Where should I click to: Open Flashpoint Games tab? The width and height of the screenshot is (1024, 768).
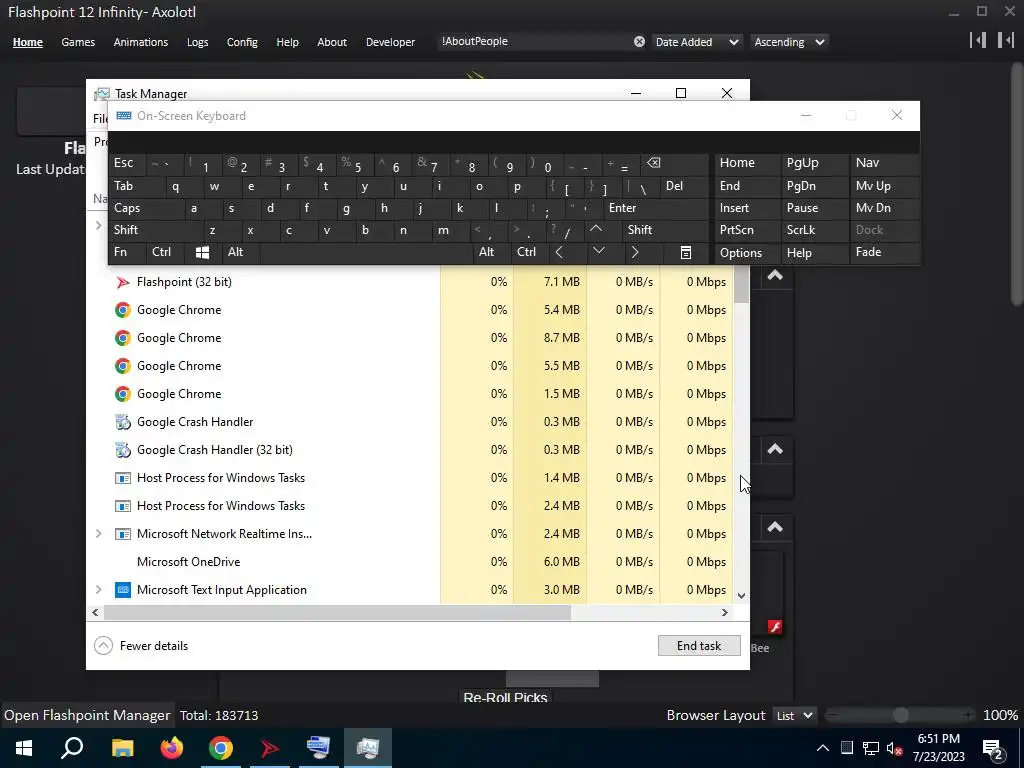pos(78,42)
